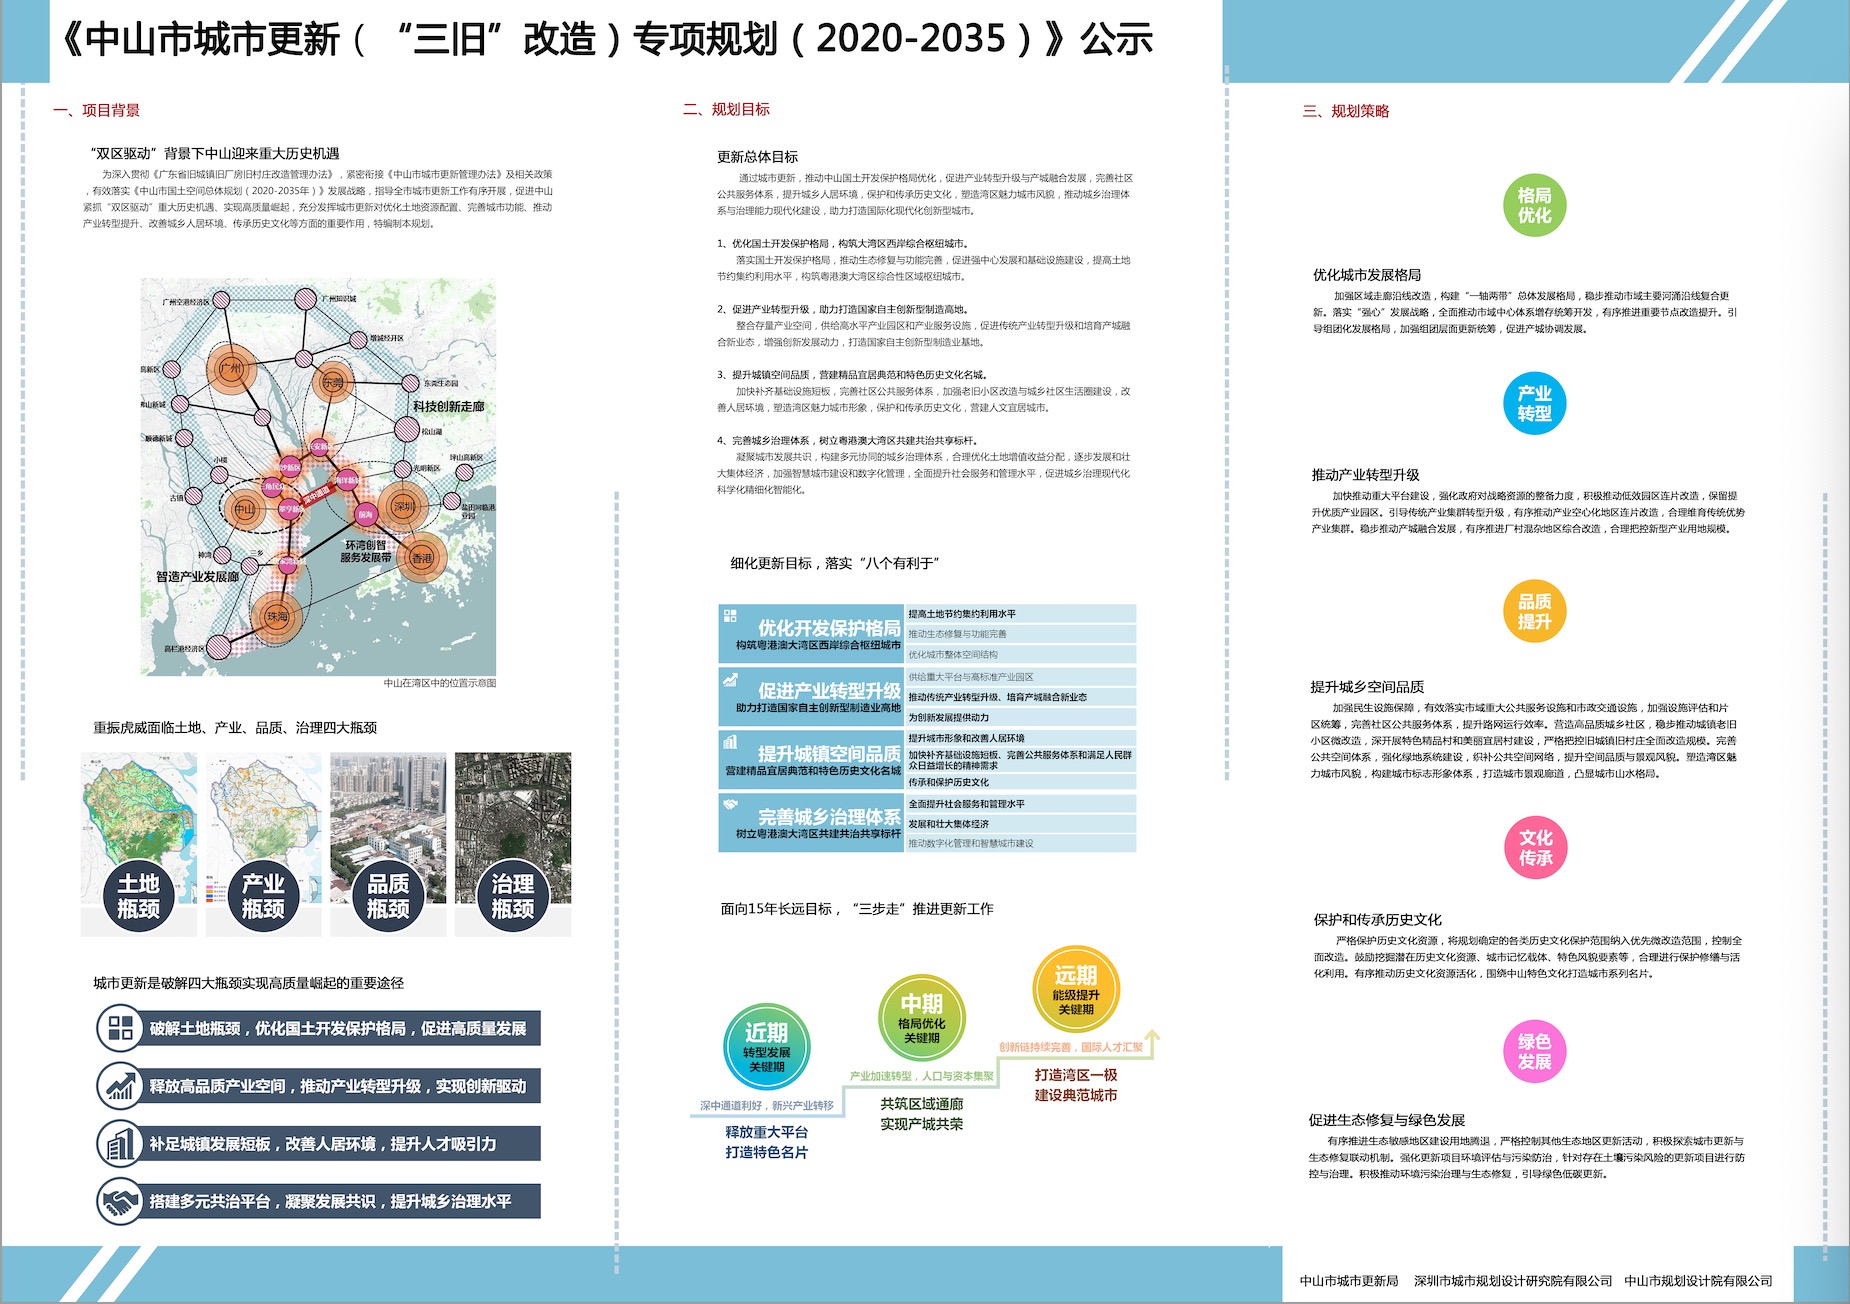Screen dimensions: 1850x1304
Task: Click the 补足城镇发展短板 dark banner
Action: tap(339, 1144)
